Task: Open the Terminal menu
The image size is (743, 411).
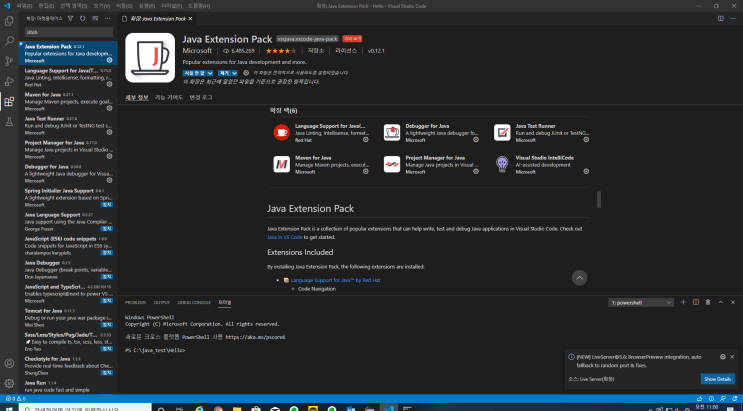Action: [171, 6]
